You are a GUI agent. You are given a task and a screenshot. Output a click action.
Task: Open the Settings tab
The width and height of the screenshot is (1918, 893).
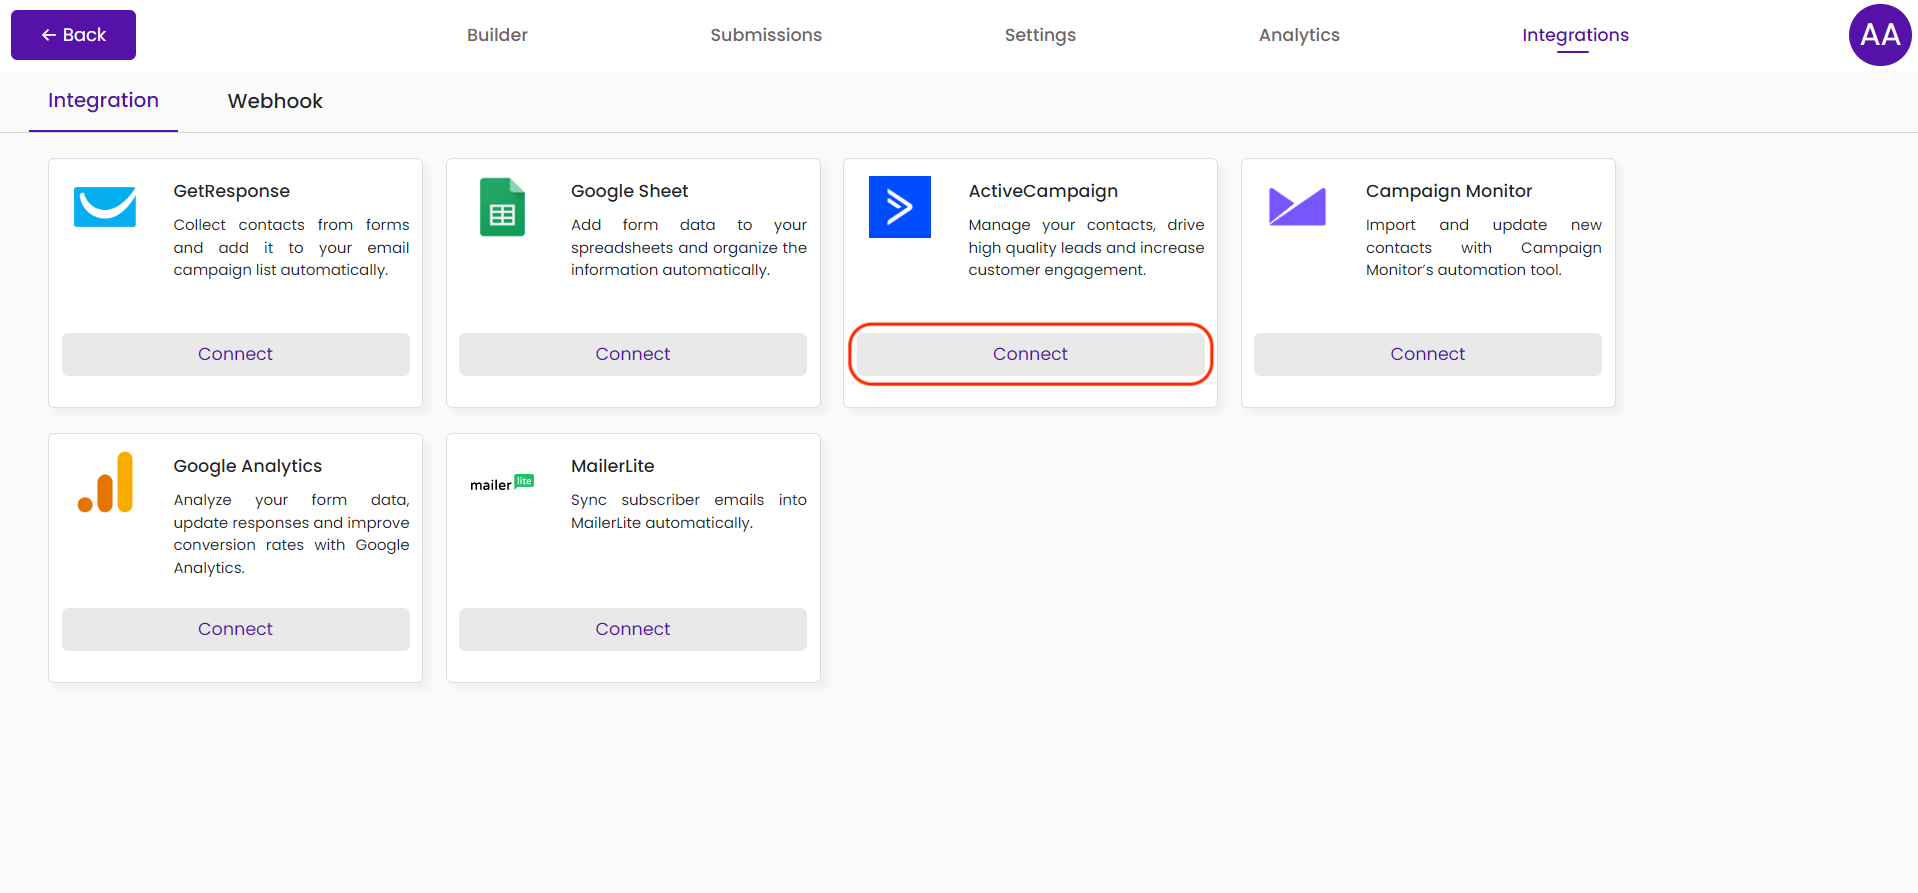[x=1040, y=35]
